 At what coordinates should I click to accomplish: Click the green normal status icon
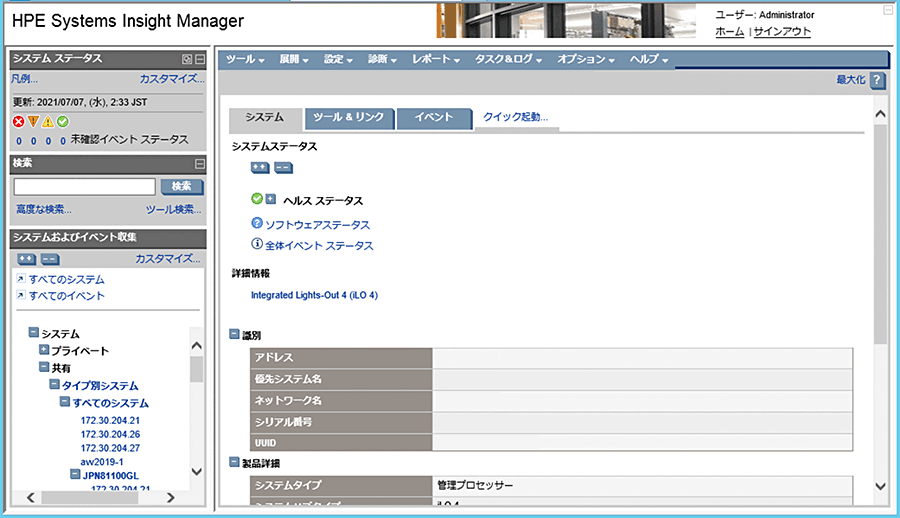(63, 122)
